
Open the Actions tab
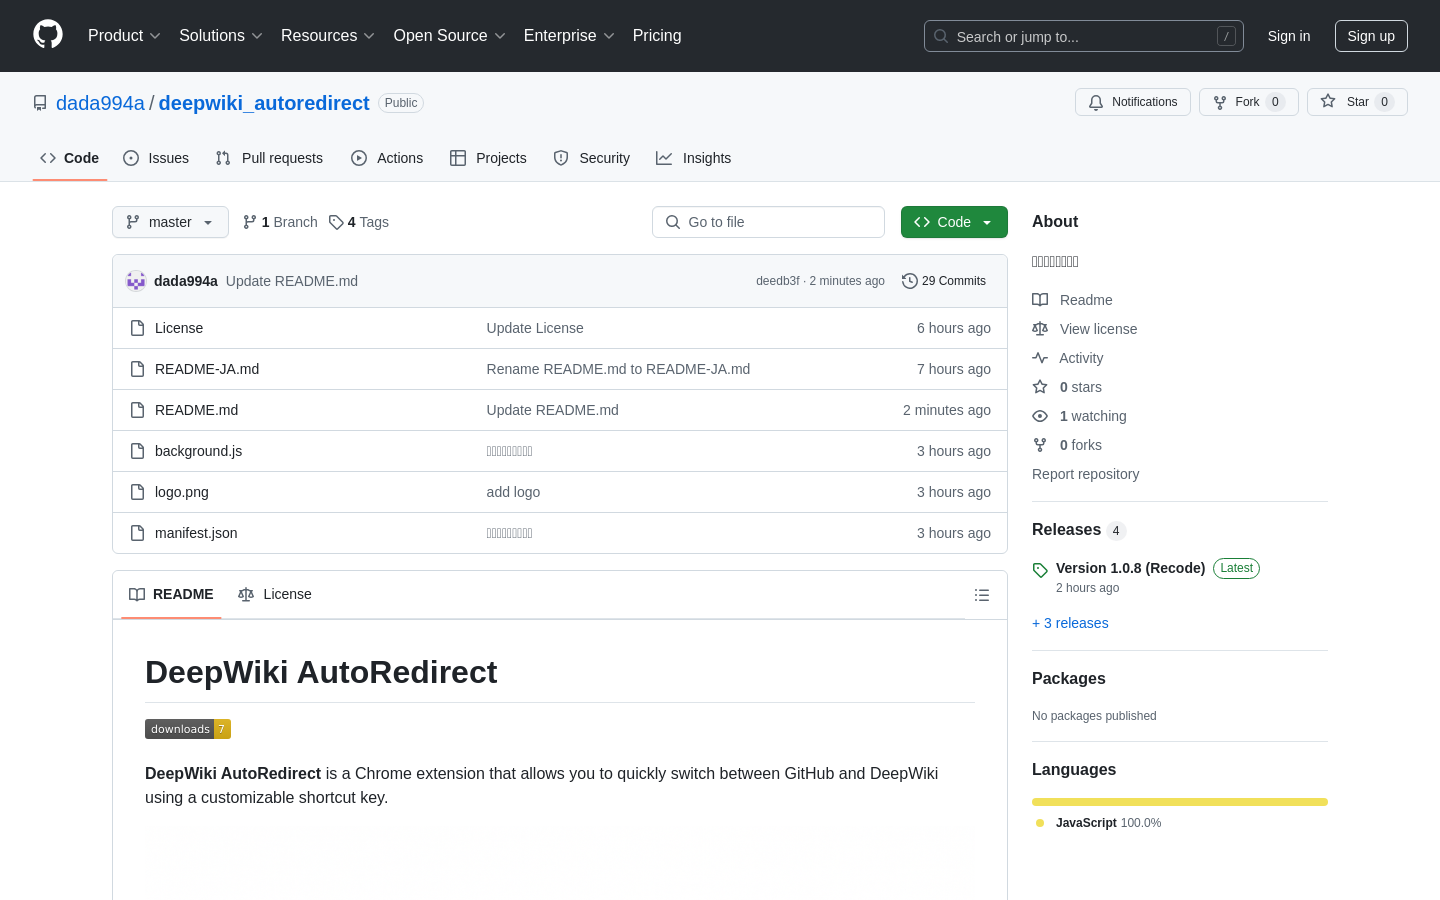point(387,158)
